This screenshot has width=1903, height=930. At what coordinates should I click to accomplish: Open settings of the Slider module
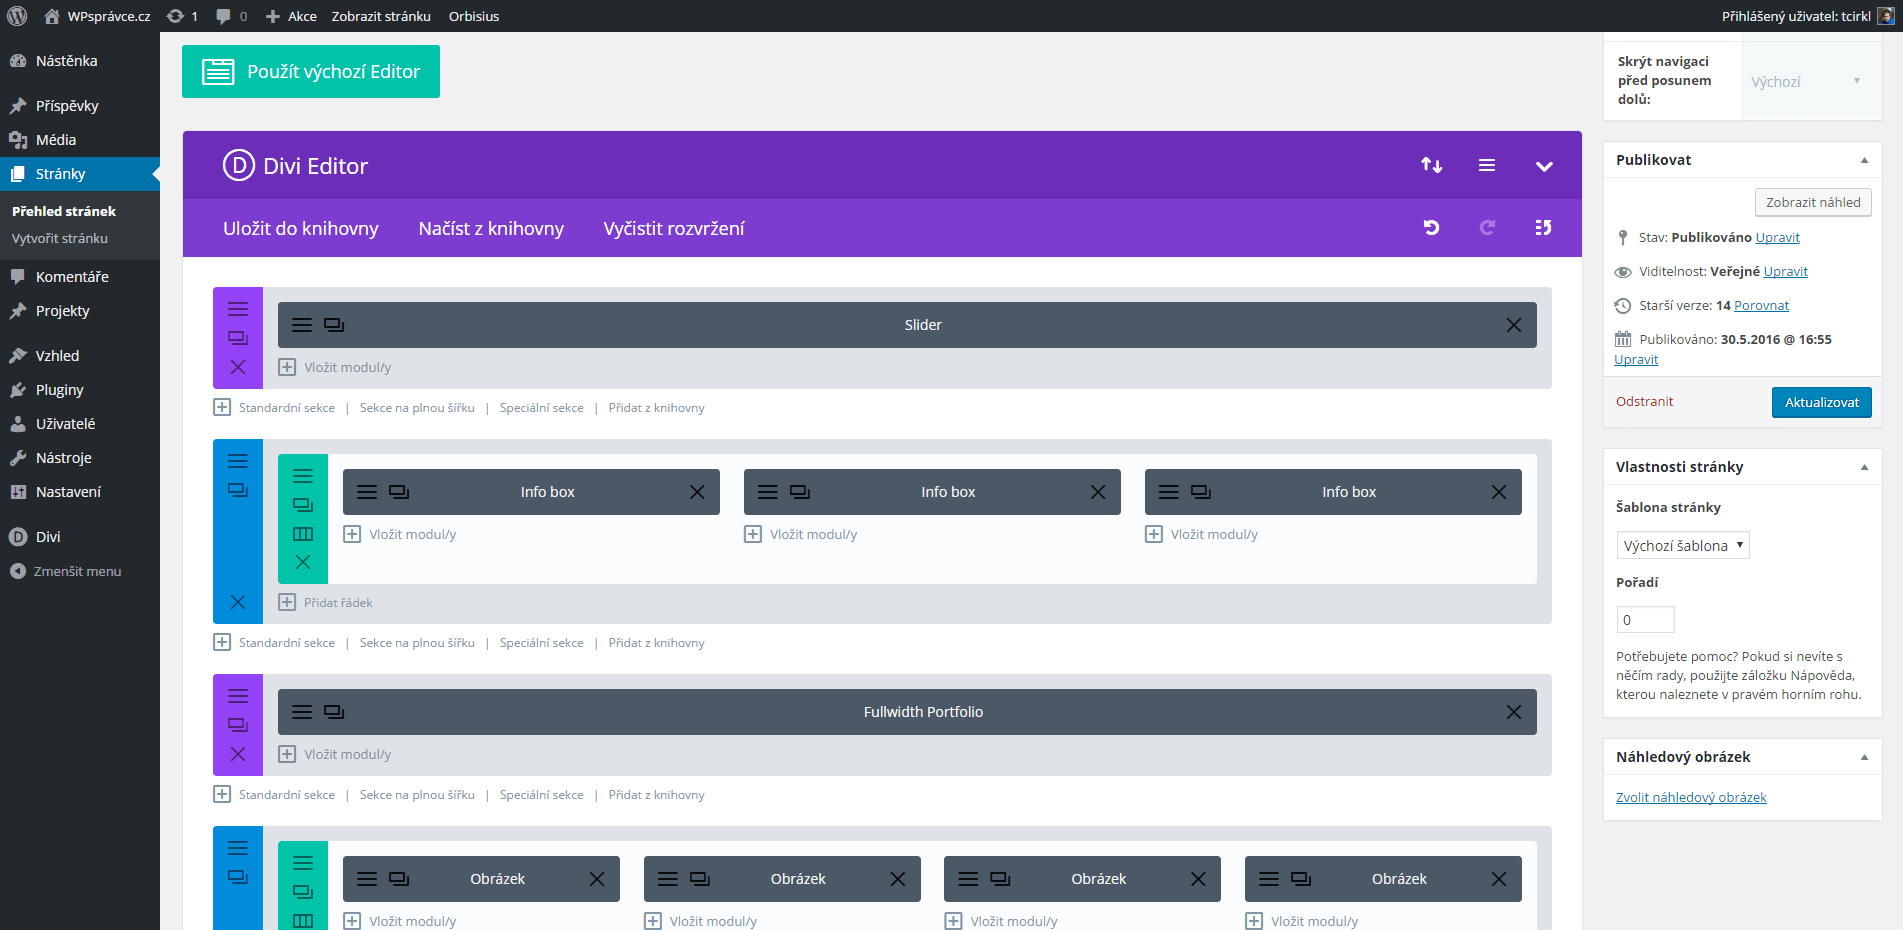click(x=302, y=325)
